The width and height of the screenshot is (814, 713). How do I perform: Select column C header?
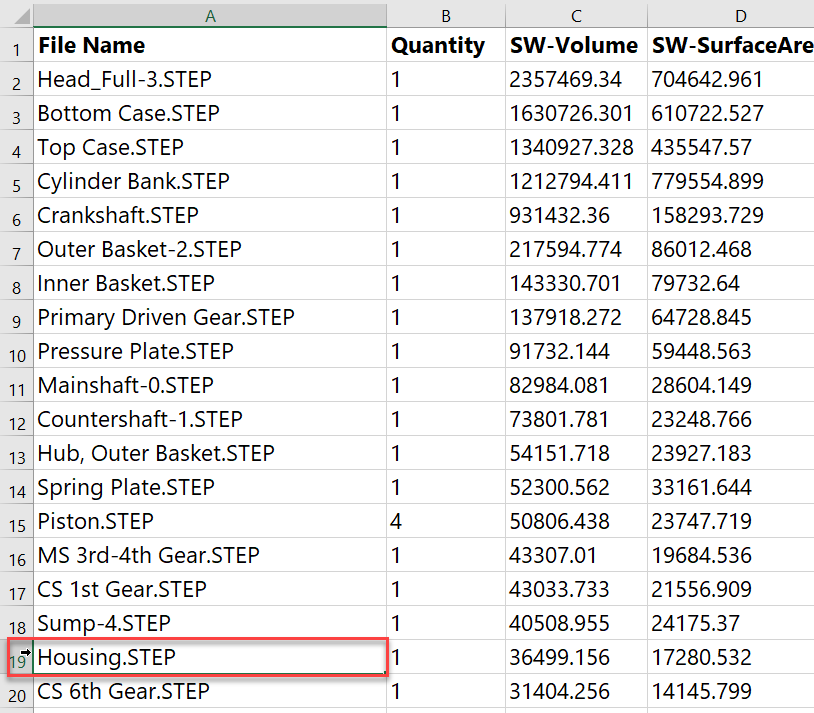tap(576, 16)
